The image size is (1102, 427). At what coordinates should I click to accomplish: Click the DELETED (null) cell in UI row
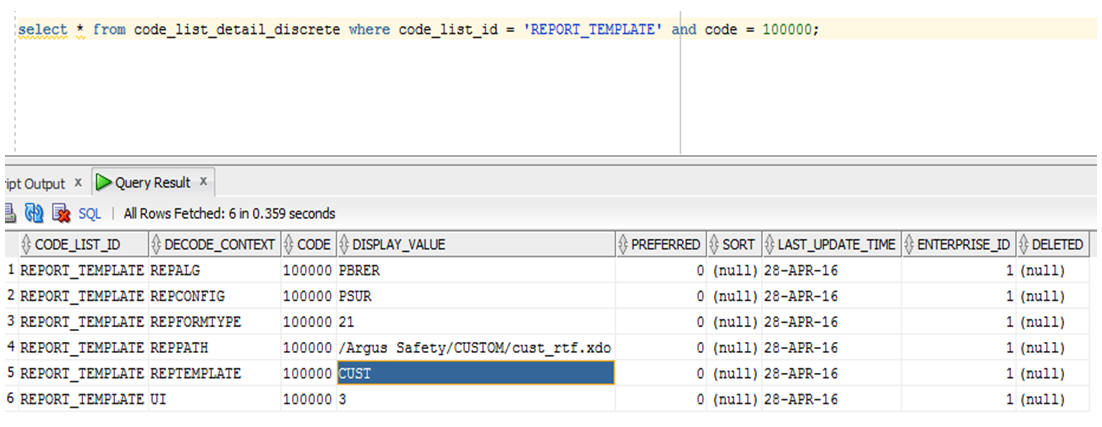click(1053, 399)
